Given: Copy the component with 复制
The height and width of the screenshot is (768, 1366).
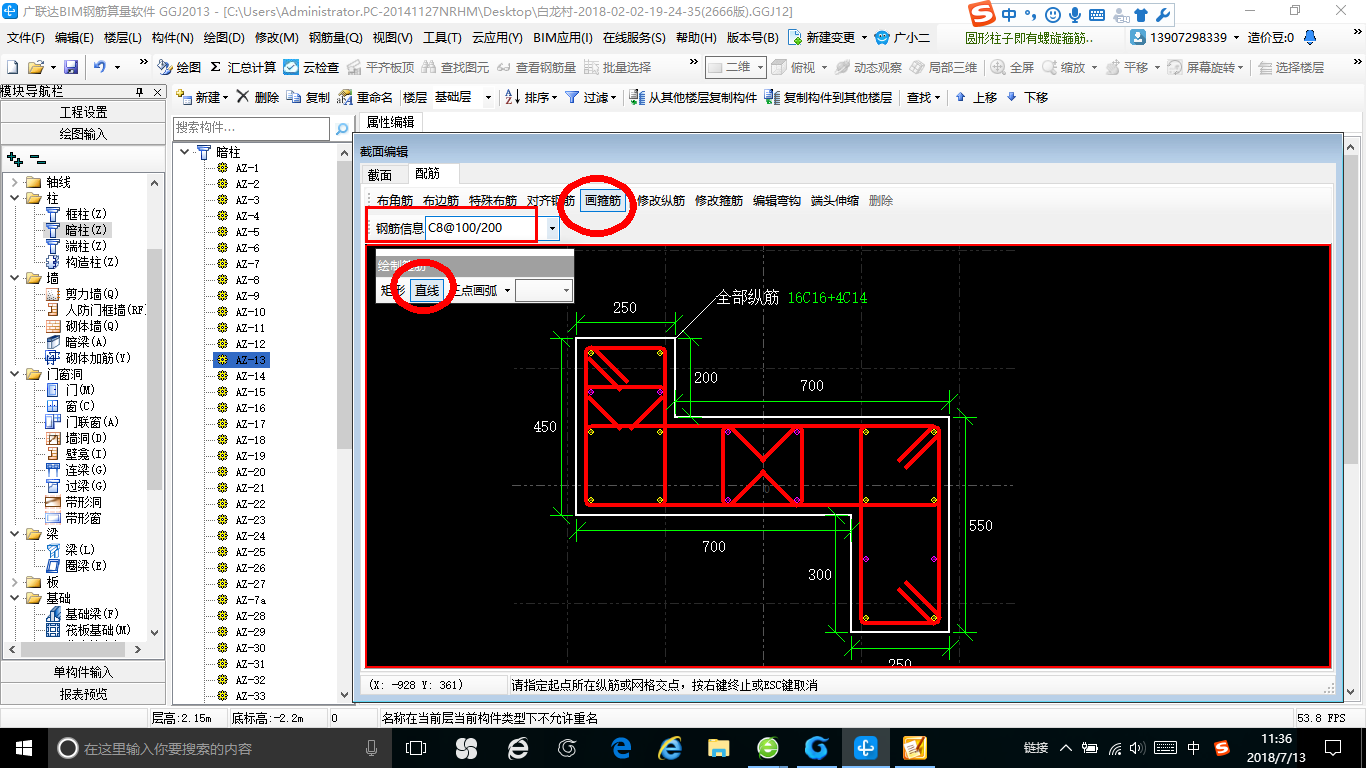Looking at the screenshot, I should coord(308,97).
